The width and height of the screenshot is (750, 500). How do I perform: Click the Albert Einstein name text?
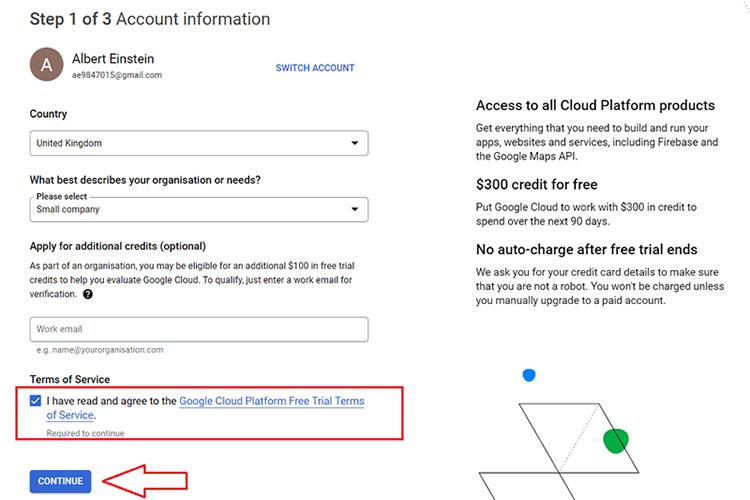coord(113,59)
